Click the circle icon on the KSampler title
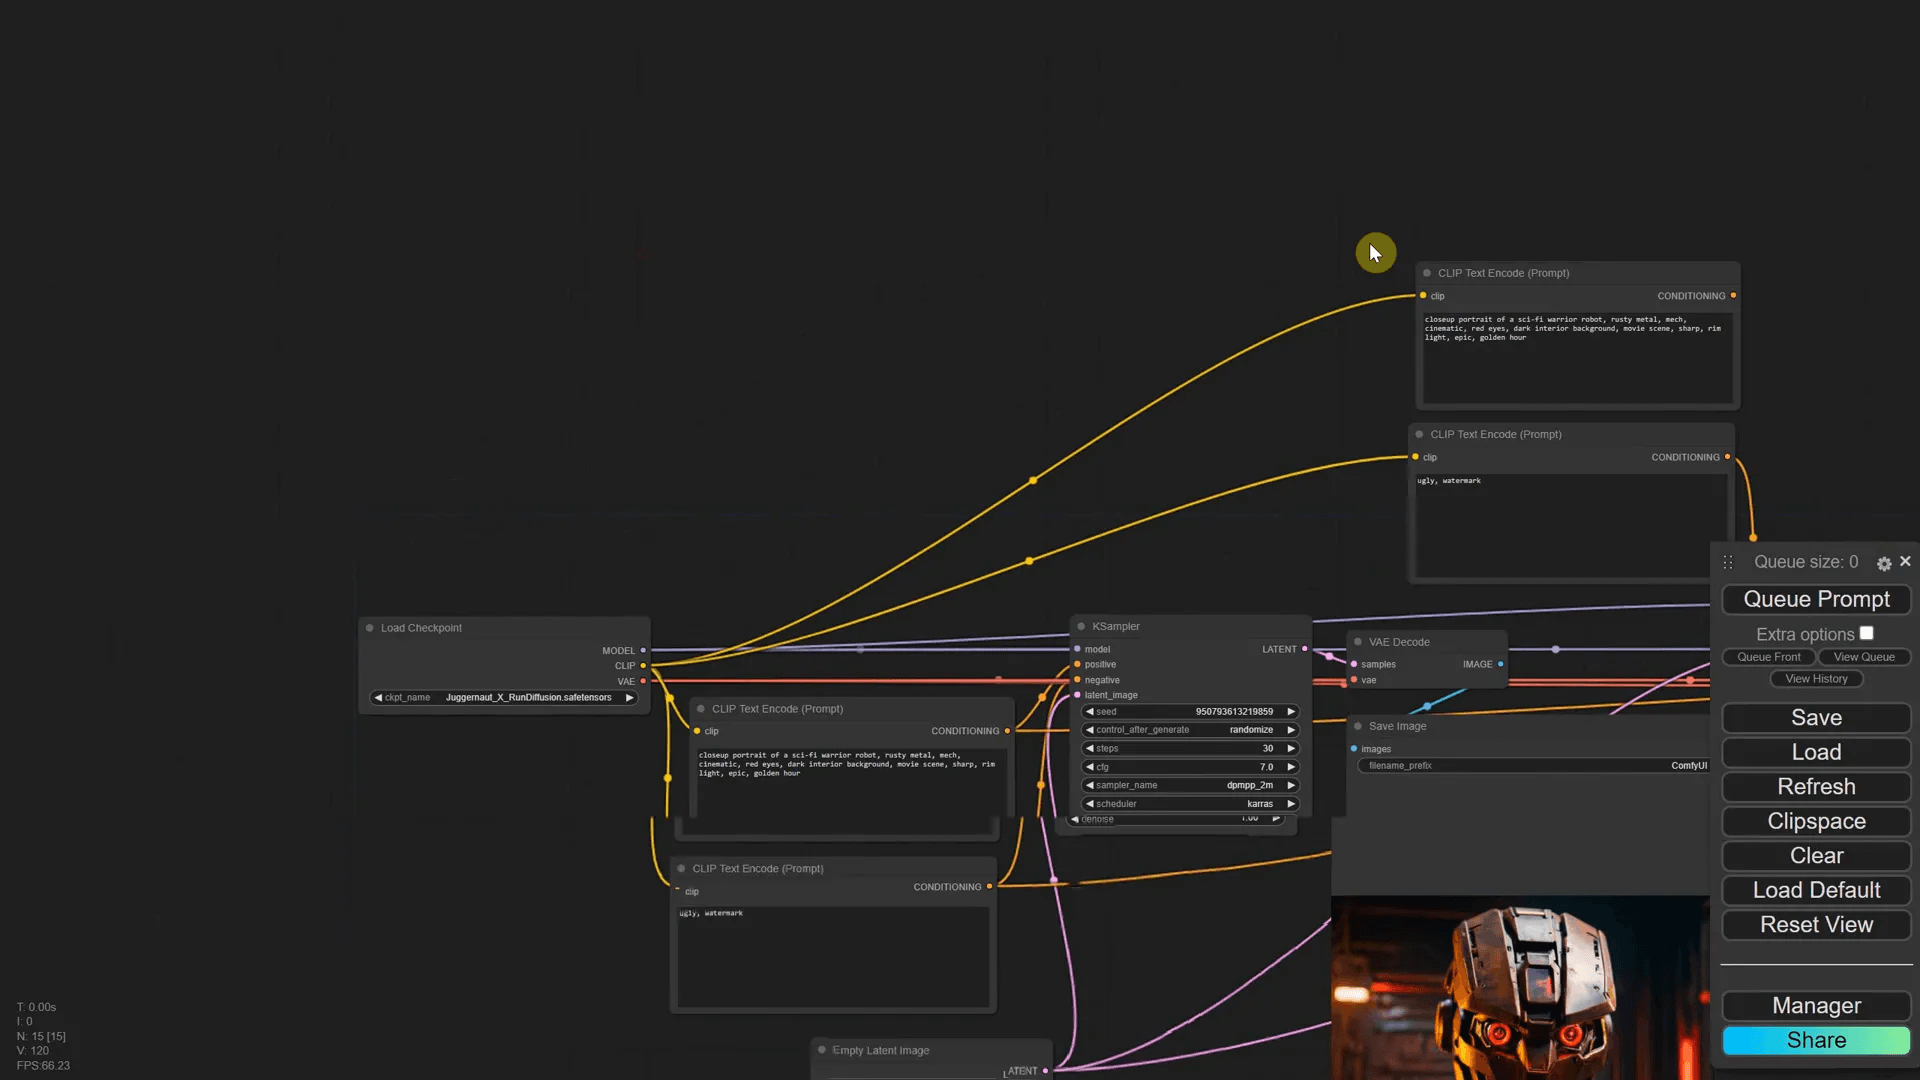 point(1082,626)
